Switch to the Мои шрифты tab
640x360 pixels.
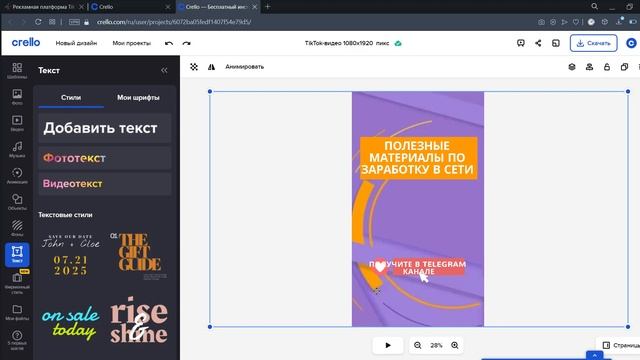(138, 98)
